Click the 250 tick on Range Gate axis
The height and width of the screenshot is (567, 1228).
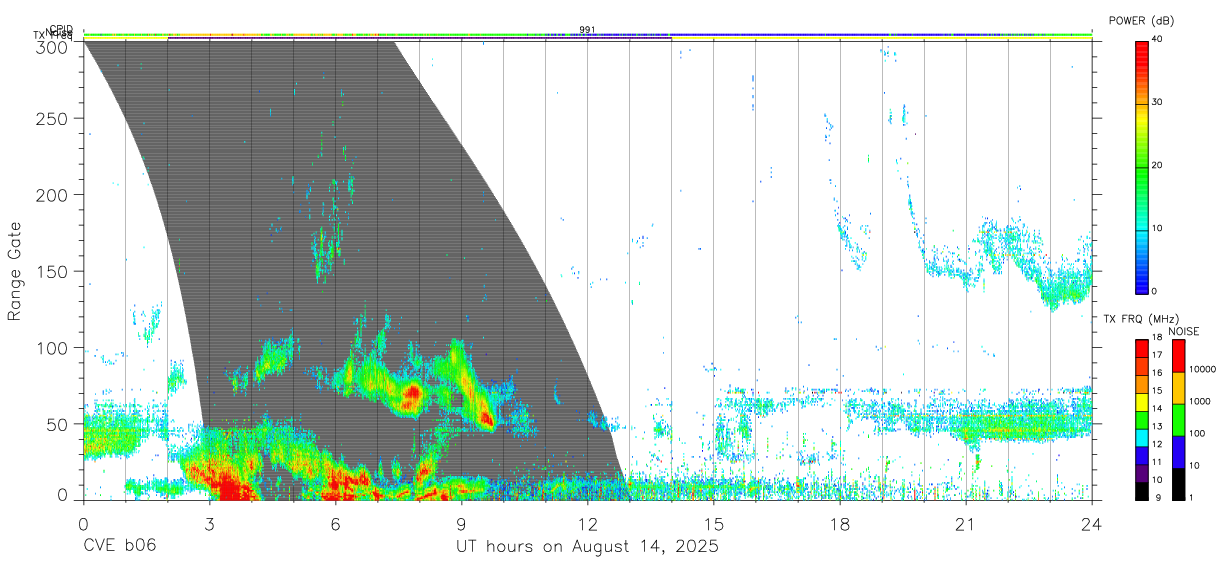[x=53, y=118]
